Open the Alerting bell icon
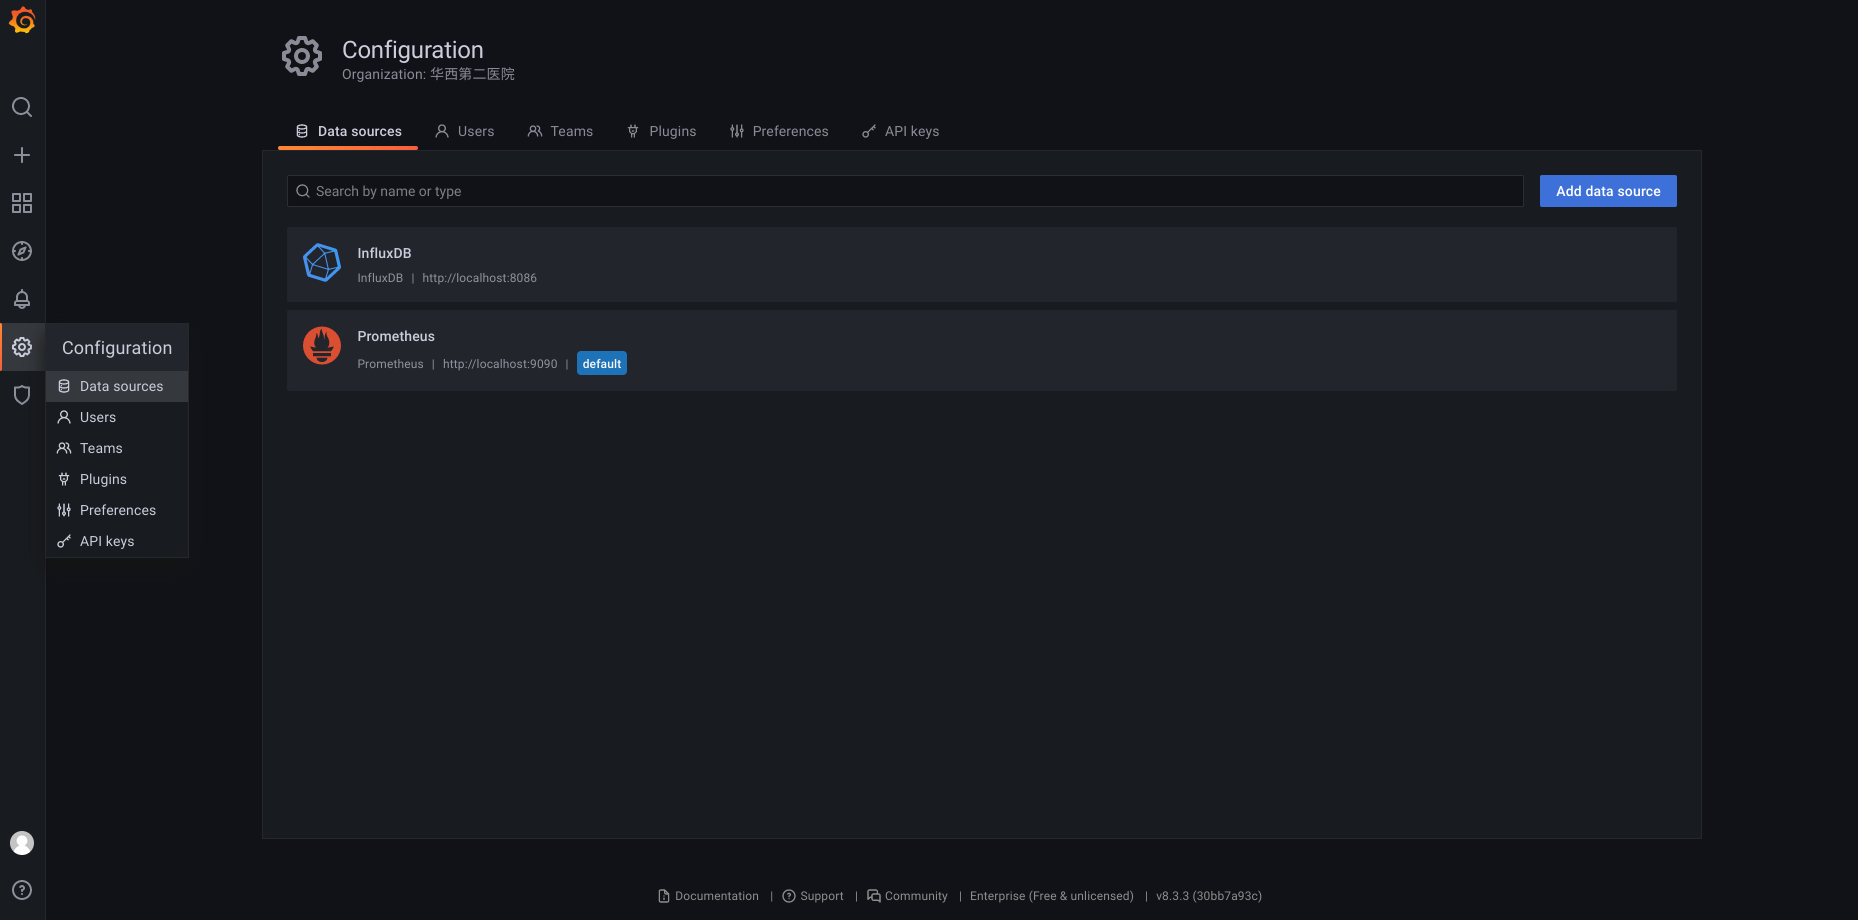This screenshot has width=1858, height=920. [x=22, y=299]
